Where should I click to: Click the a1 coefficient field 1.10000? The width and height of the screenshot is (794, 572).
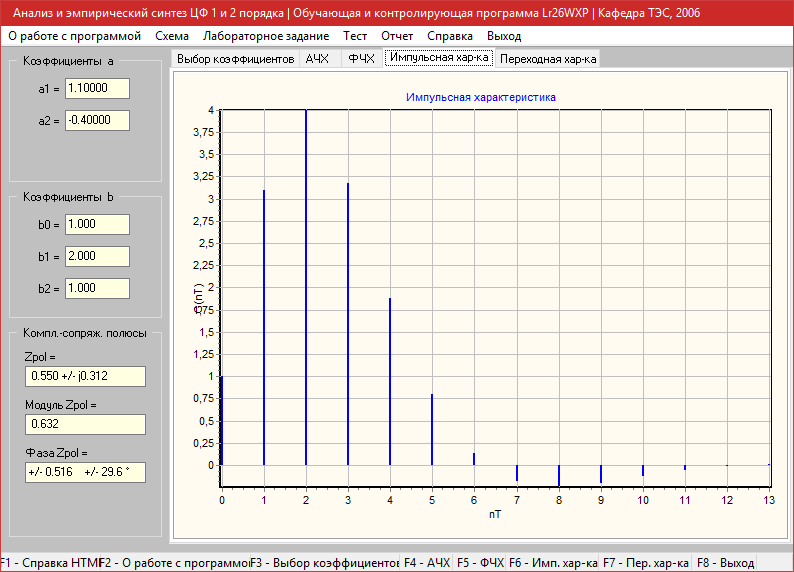(x=97, y=88)
